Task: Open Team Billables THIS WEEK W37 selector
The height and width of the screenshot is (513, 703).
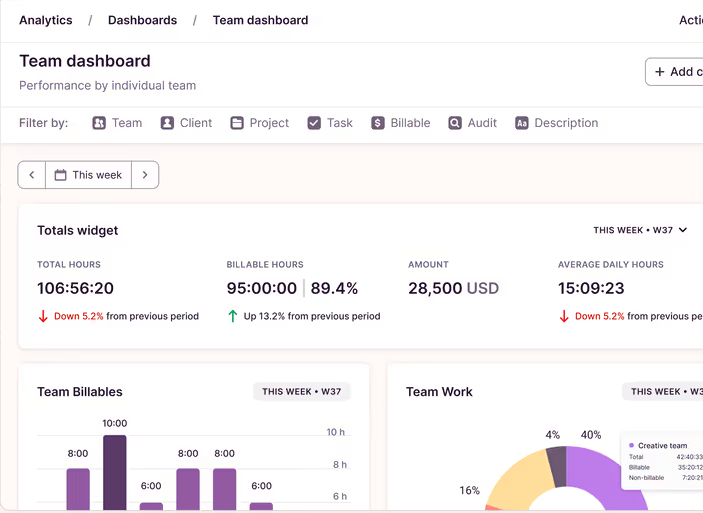Action: coord(302,391)
